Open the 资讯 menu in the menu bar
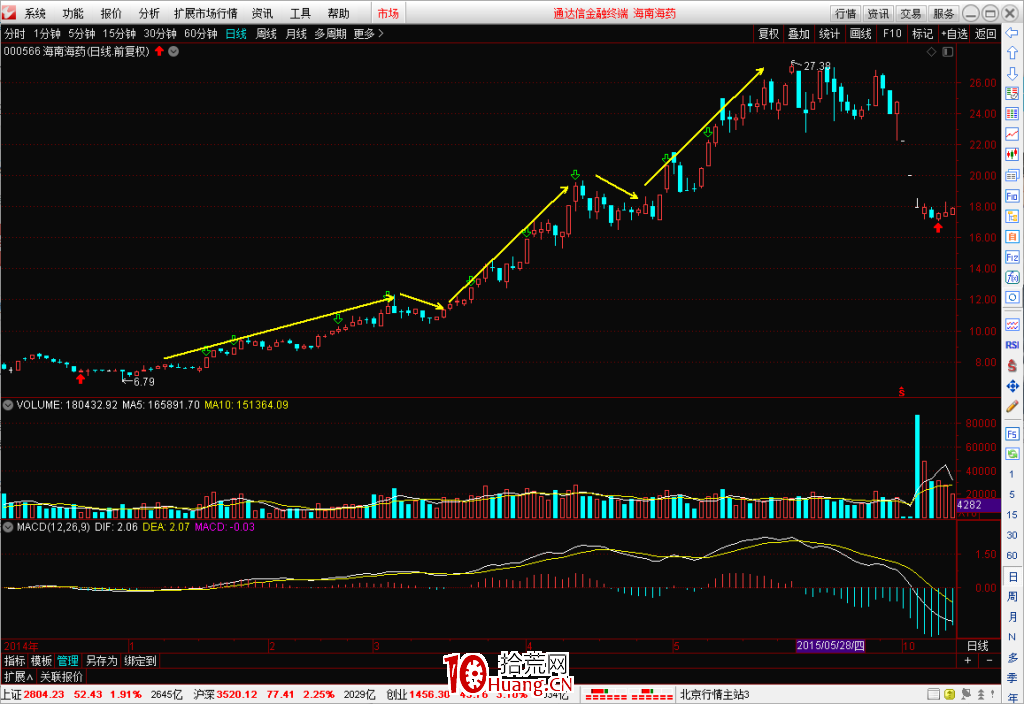1024x704 pixels. tap(263, 13)
